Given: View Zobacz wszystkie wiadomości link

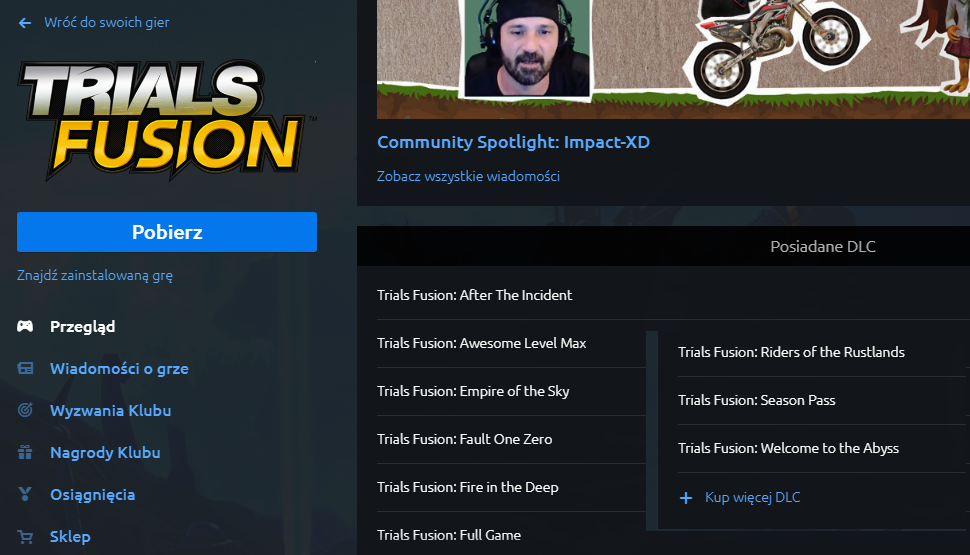Looking at the screenshot, I should pos(468,176).
